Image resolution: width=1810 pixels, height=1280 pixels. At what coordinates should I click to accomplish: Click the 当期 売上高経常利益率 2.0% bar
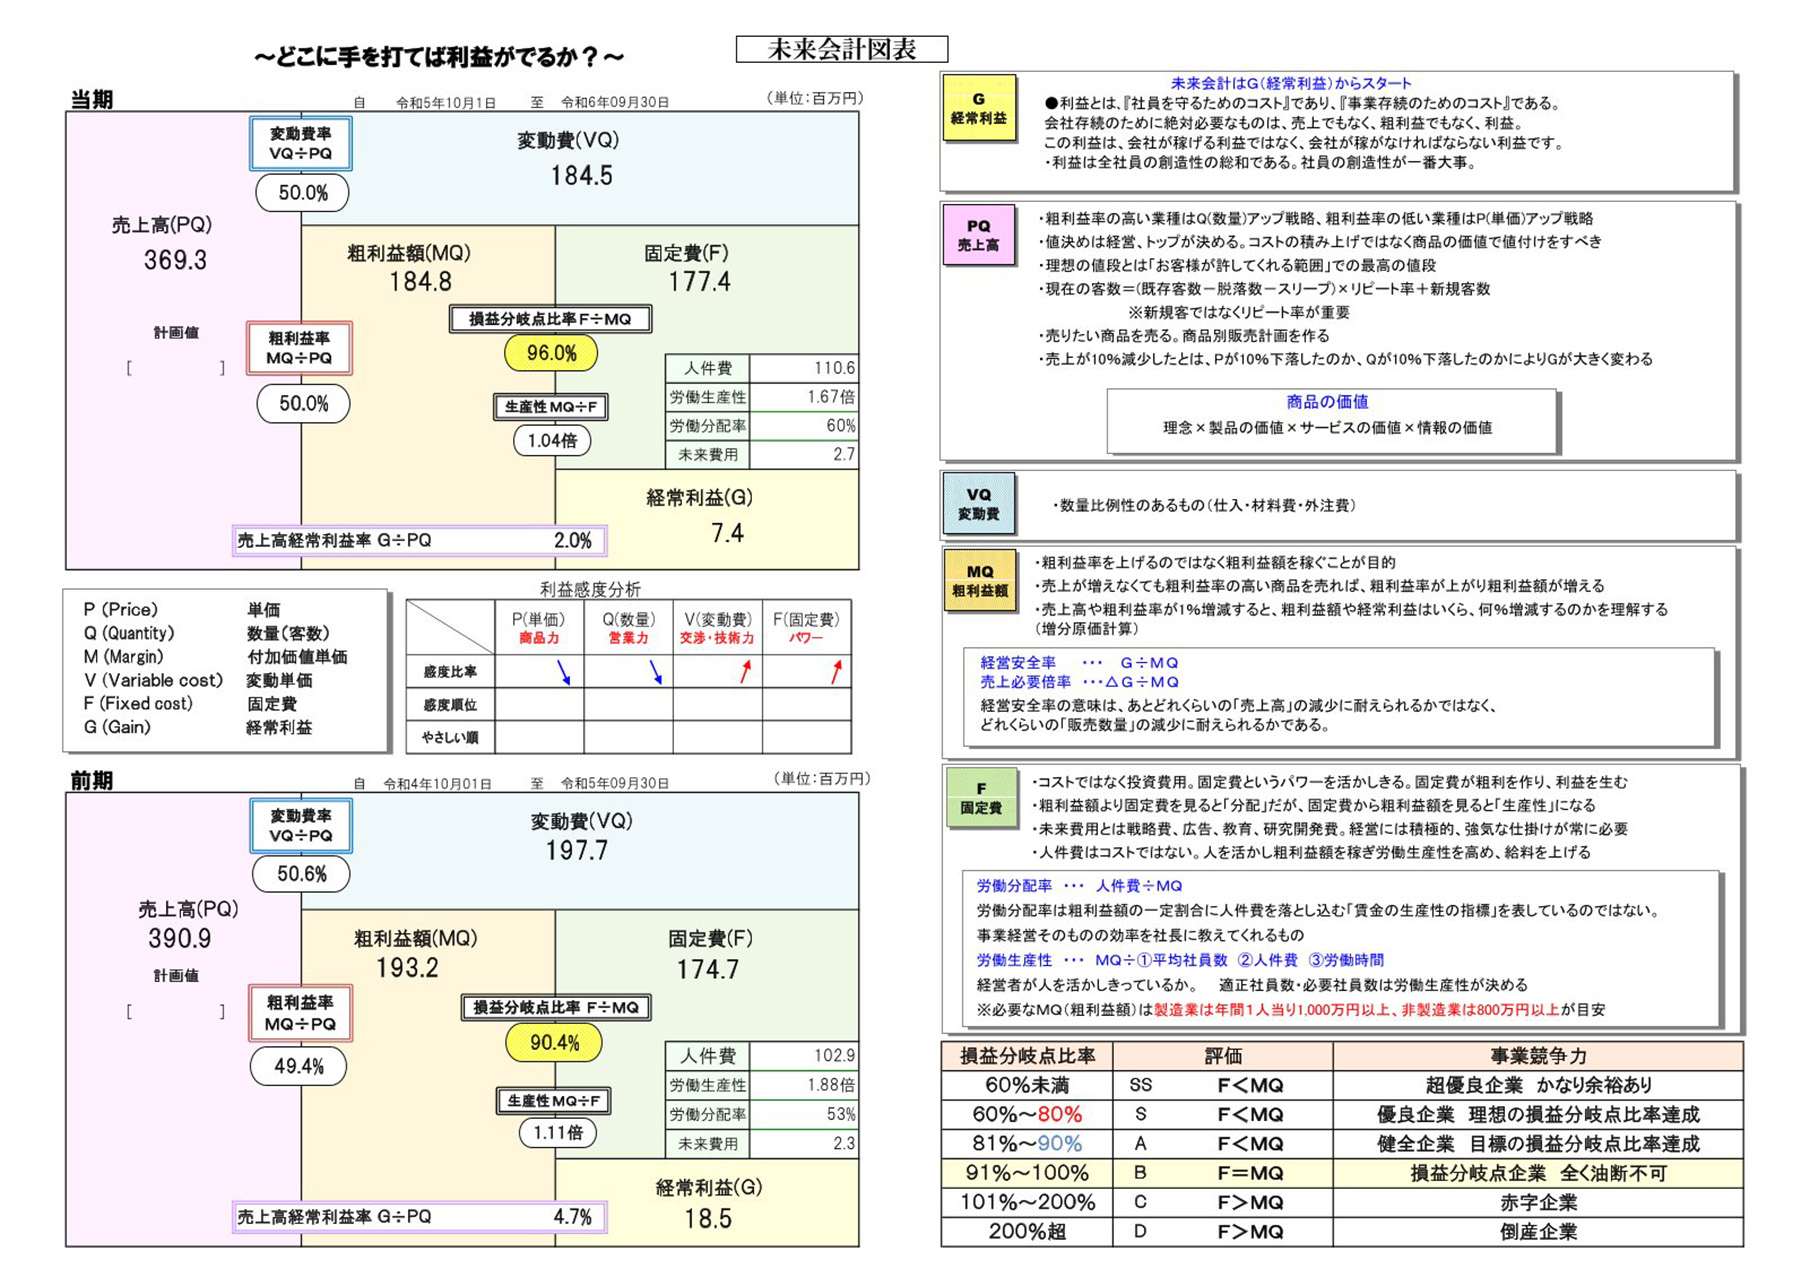tap(419, 541)
